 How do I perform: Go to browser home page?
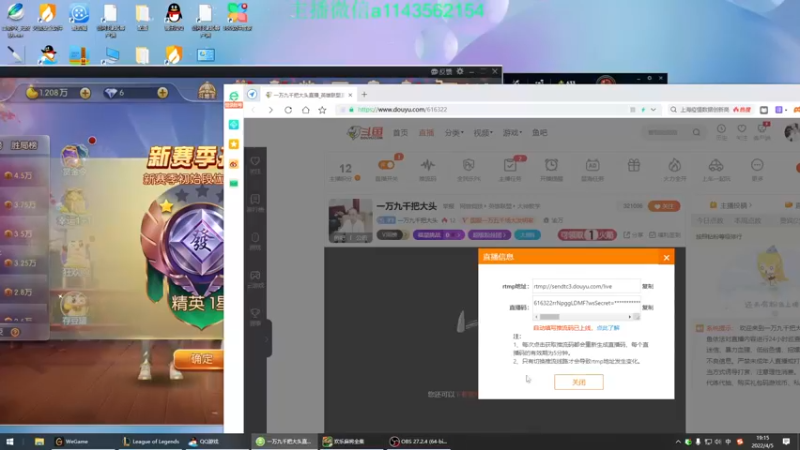305,110
